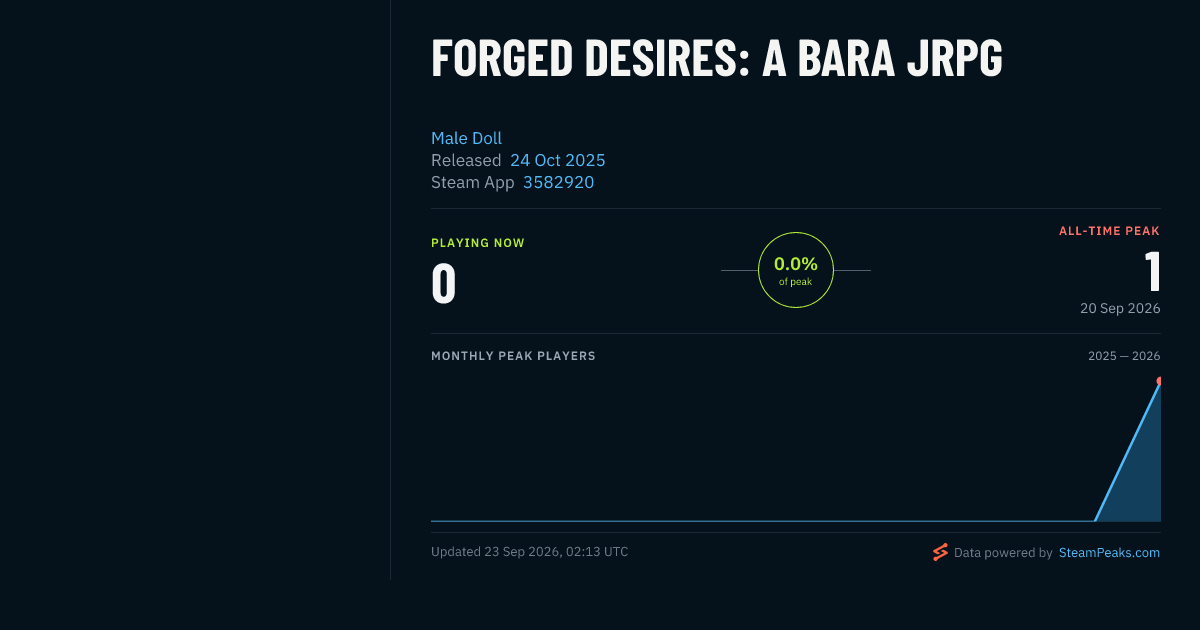Click the Forged Desires game title

pos(716,59)
